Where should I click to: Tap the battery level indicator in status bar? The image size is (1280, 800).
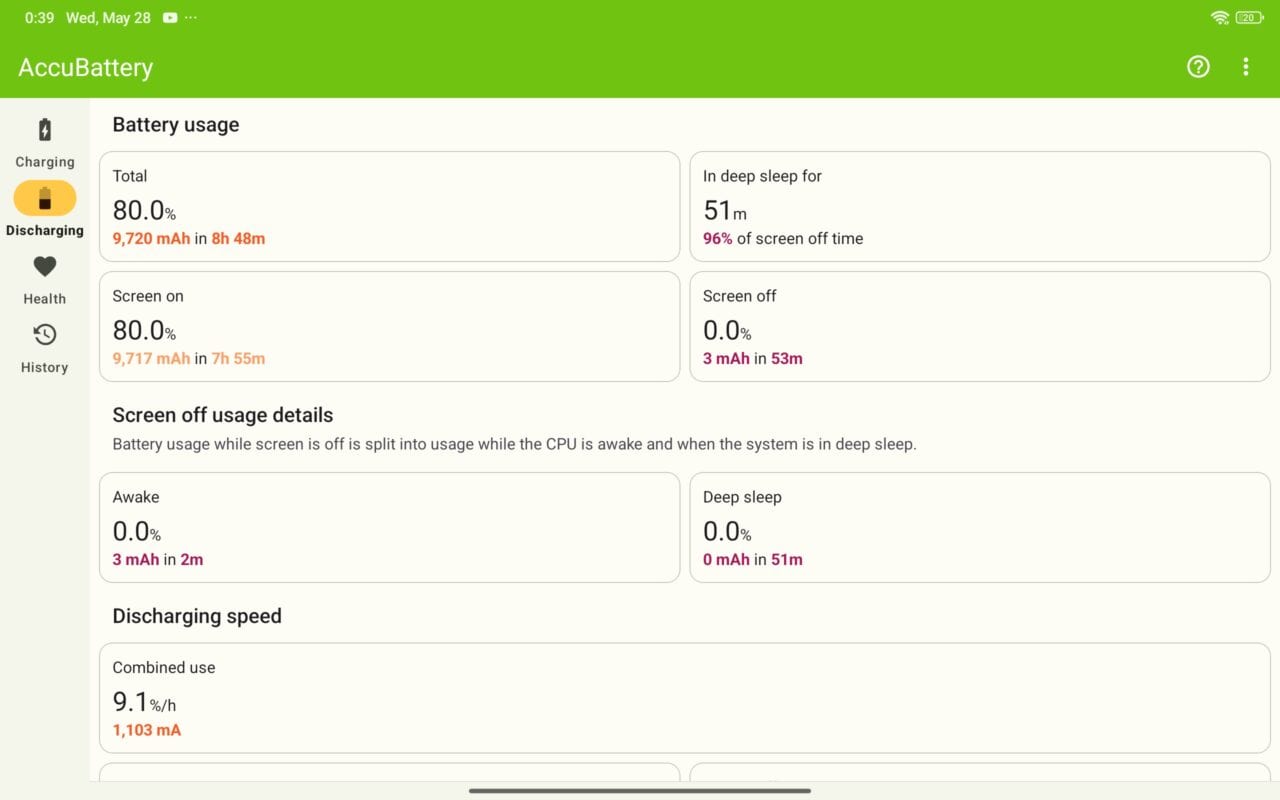click(1249, 18)
